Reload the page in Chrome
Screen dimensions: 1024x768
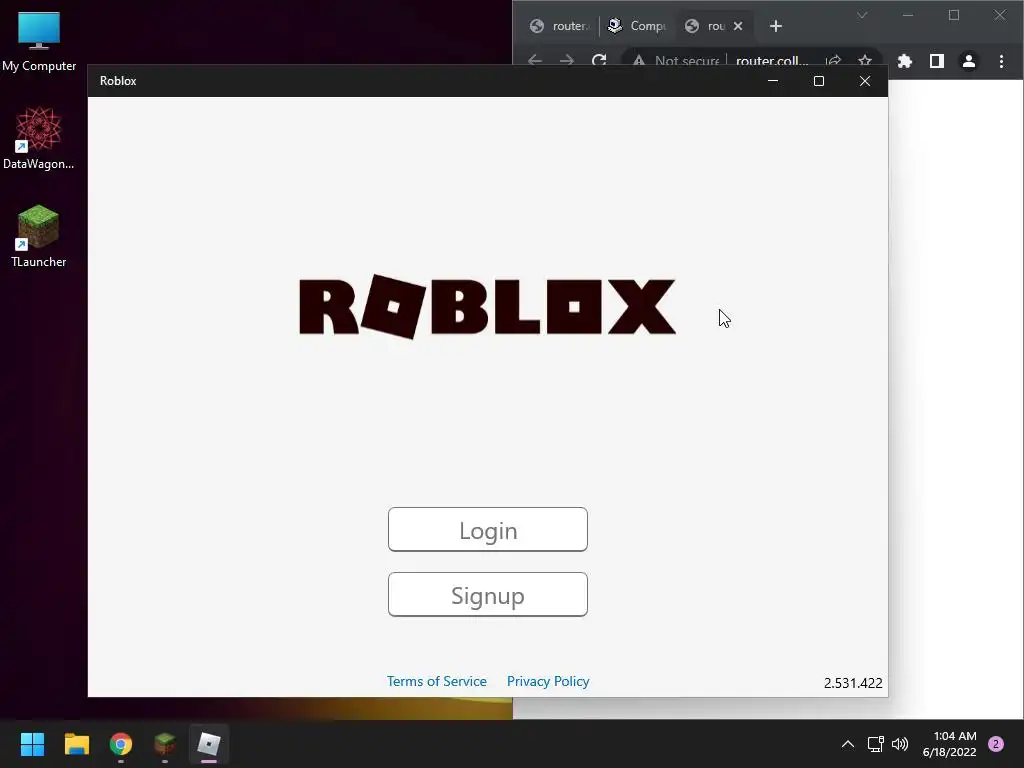599,61
